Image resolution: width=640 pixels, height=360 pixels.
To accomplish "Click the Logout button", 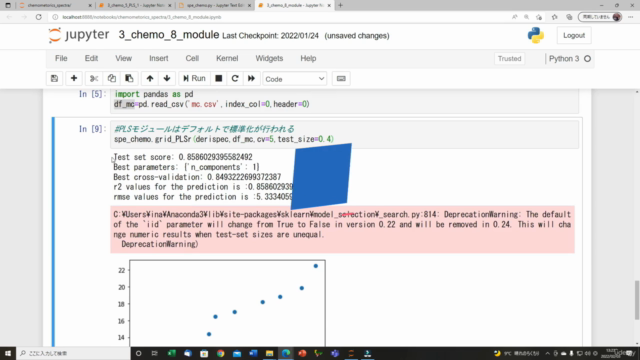I will pyautogui.click(x=574, y=36).
